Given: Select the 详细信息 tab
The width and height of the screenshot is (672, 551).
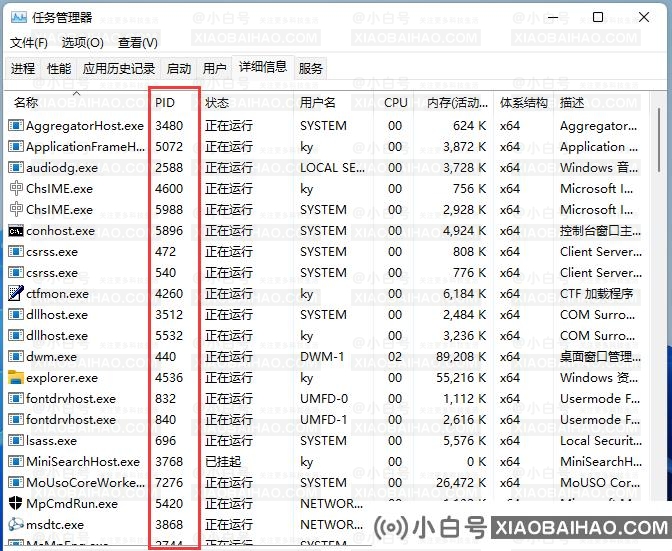Looking at the screenshot, I should click(263, 67).
